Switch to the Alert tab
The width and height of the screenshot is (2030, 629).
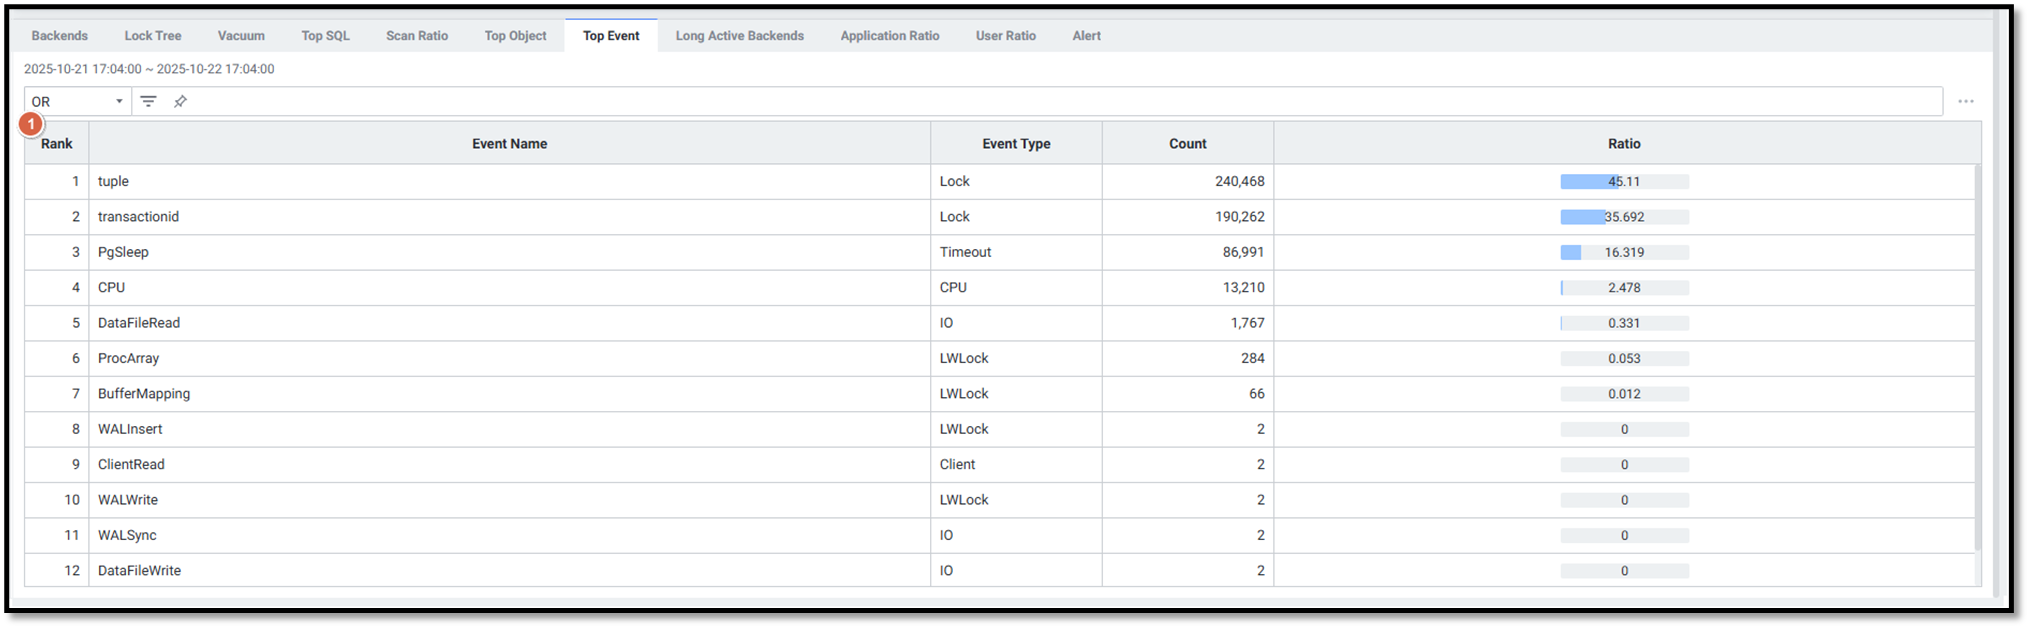coord(1086,36)
